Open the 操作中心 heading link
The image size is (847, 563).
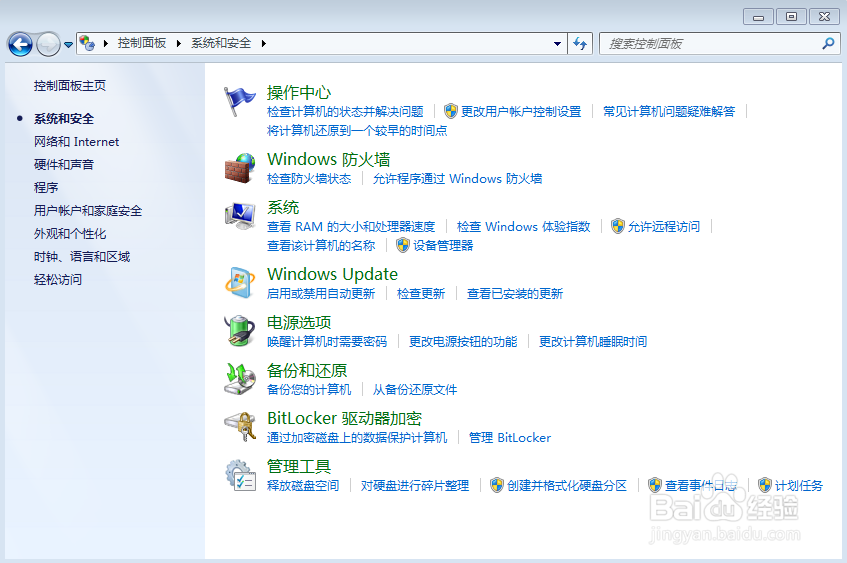(x=299, y=92)
